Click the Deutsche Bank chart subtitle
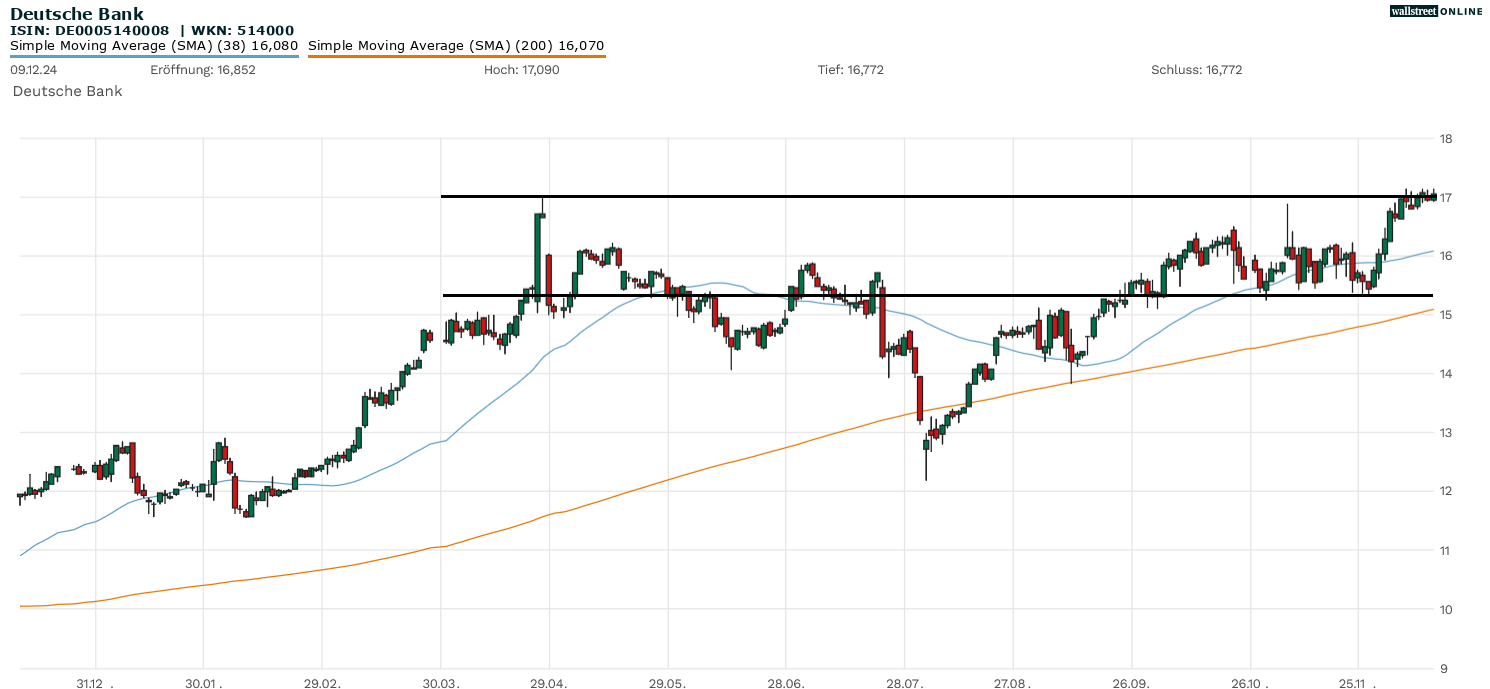The image size is (1490, 689). click(67, 91)
